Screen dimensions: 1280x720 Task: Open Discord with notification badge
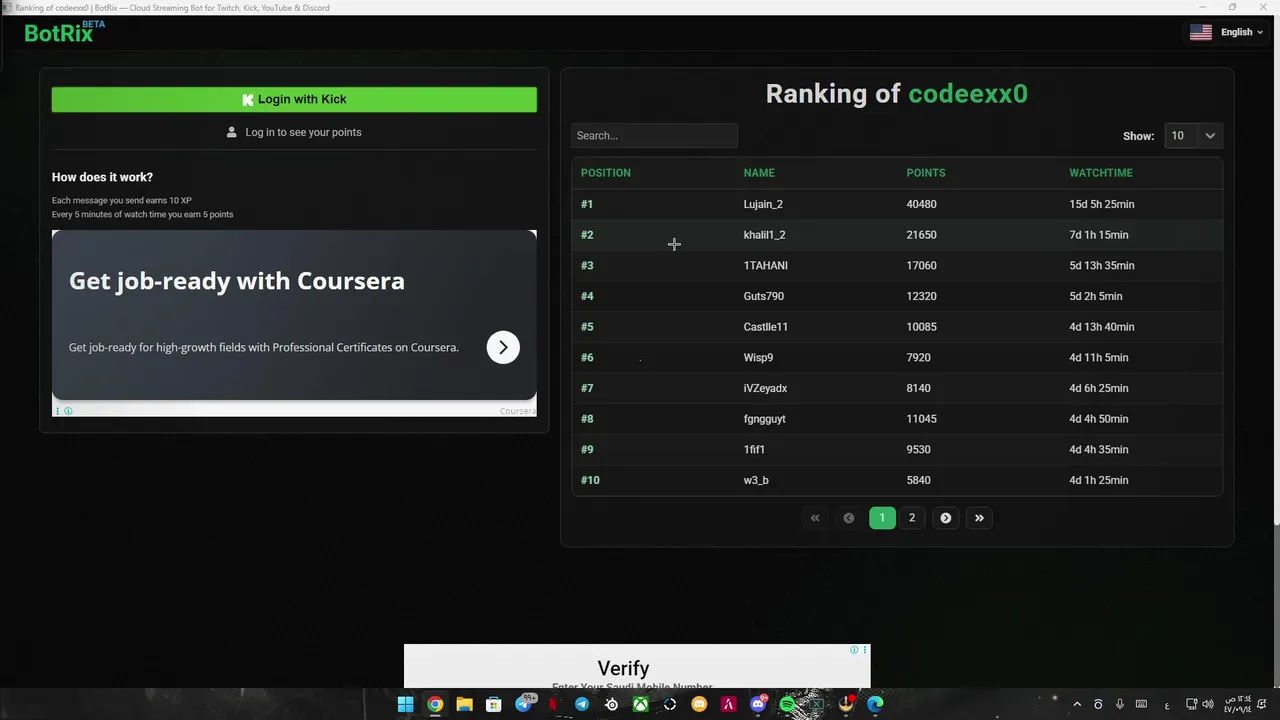(x=758, y=704)
